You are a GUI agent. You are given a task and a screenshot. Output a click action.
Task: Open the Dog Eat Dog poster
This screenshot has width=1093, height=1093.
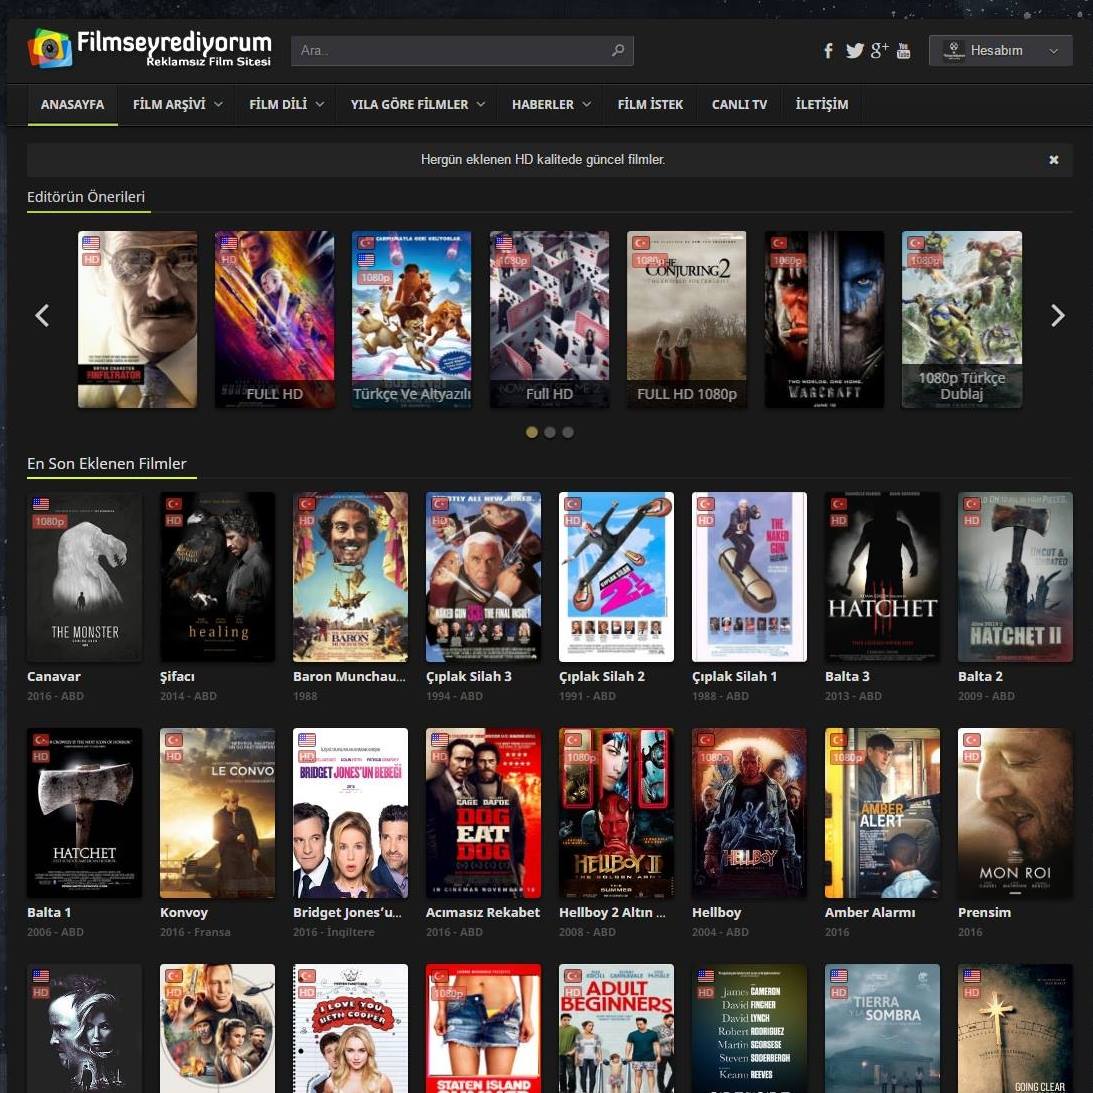(483, 813)
